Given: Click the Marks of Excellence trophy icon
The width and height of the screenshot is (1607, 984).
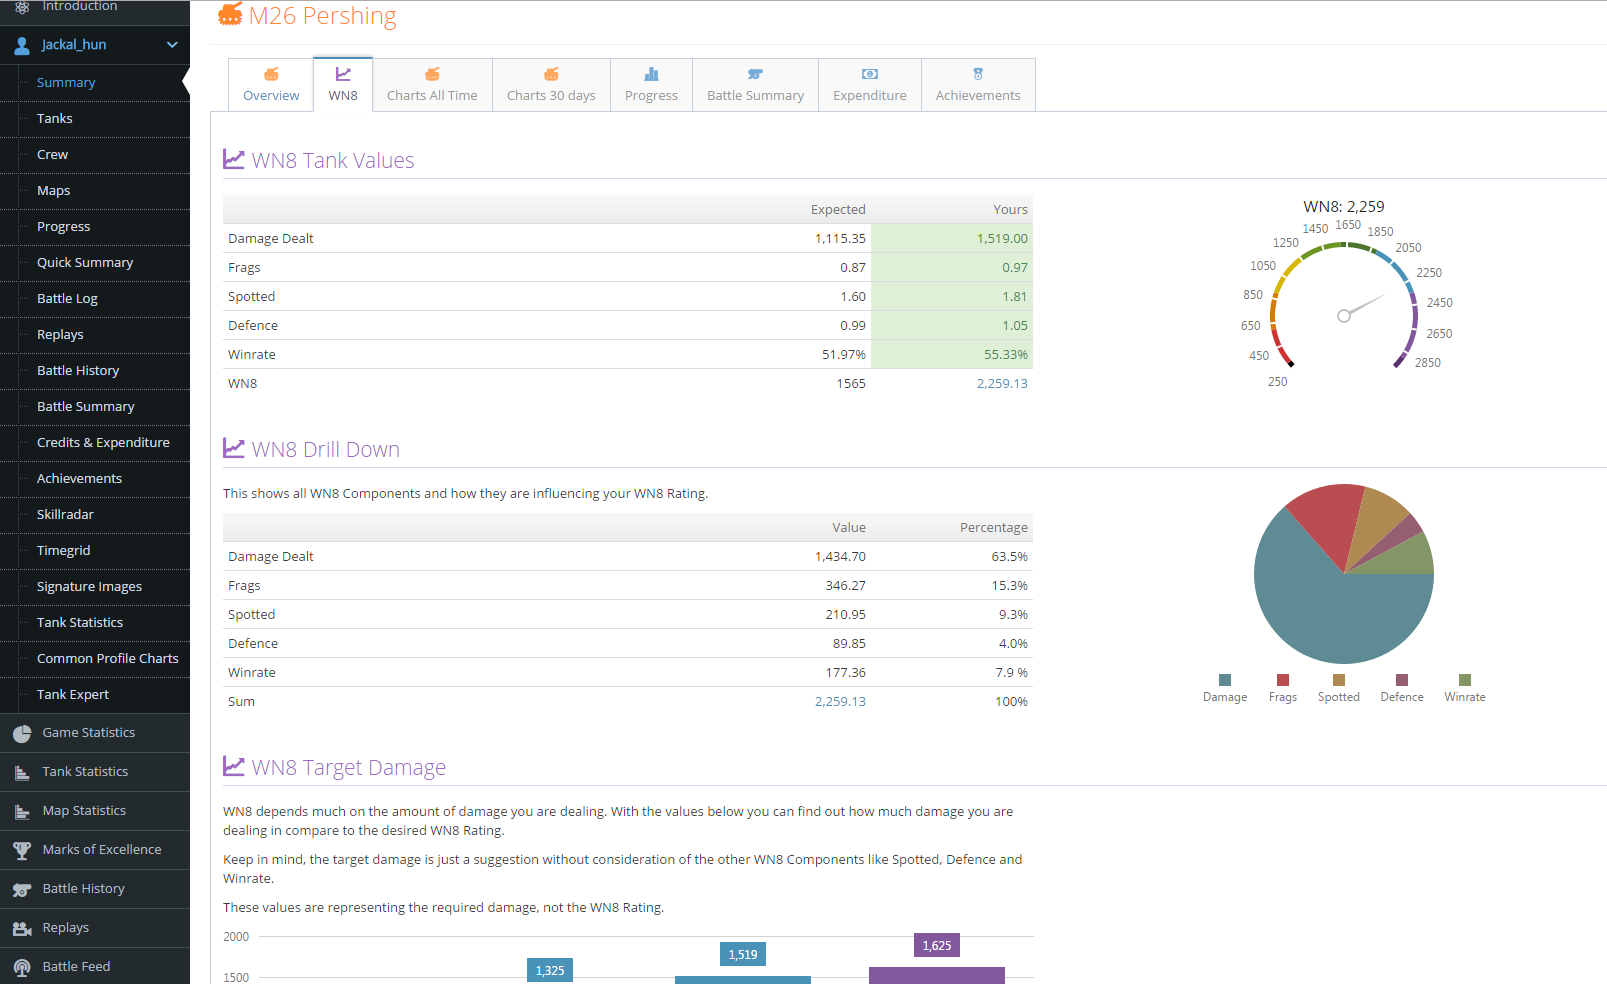Looking at the screenshot, I should [22, 850].
